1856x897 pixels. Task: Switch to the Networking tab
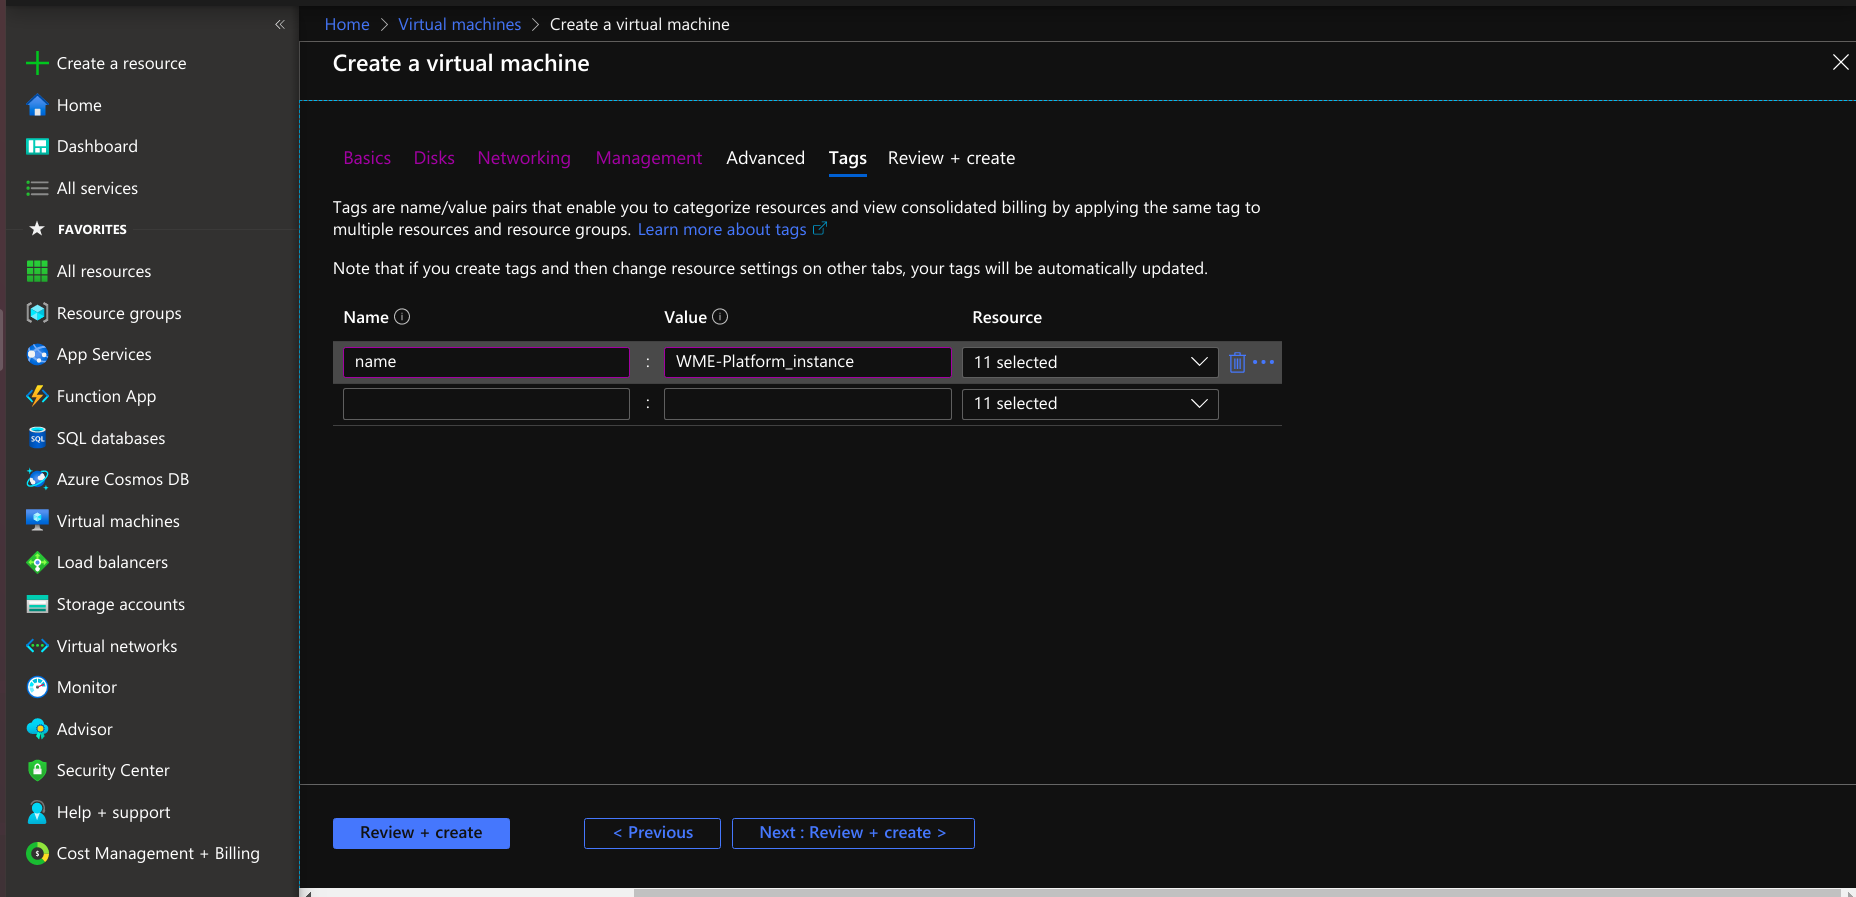[524, 158]
